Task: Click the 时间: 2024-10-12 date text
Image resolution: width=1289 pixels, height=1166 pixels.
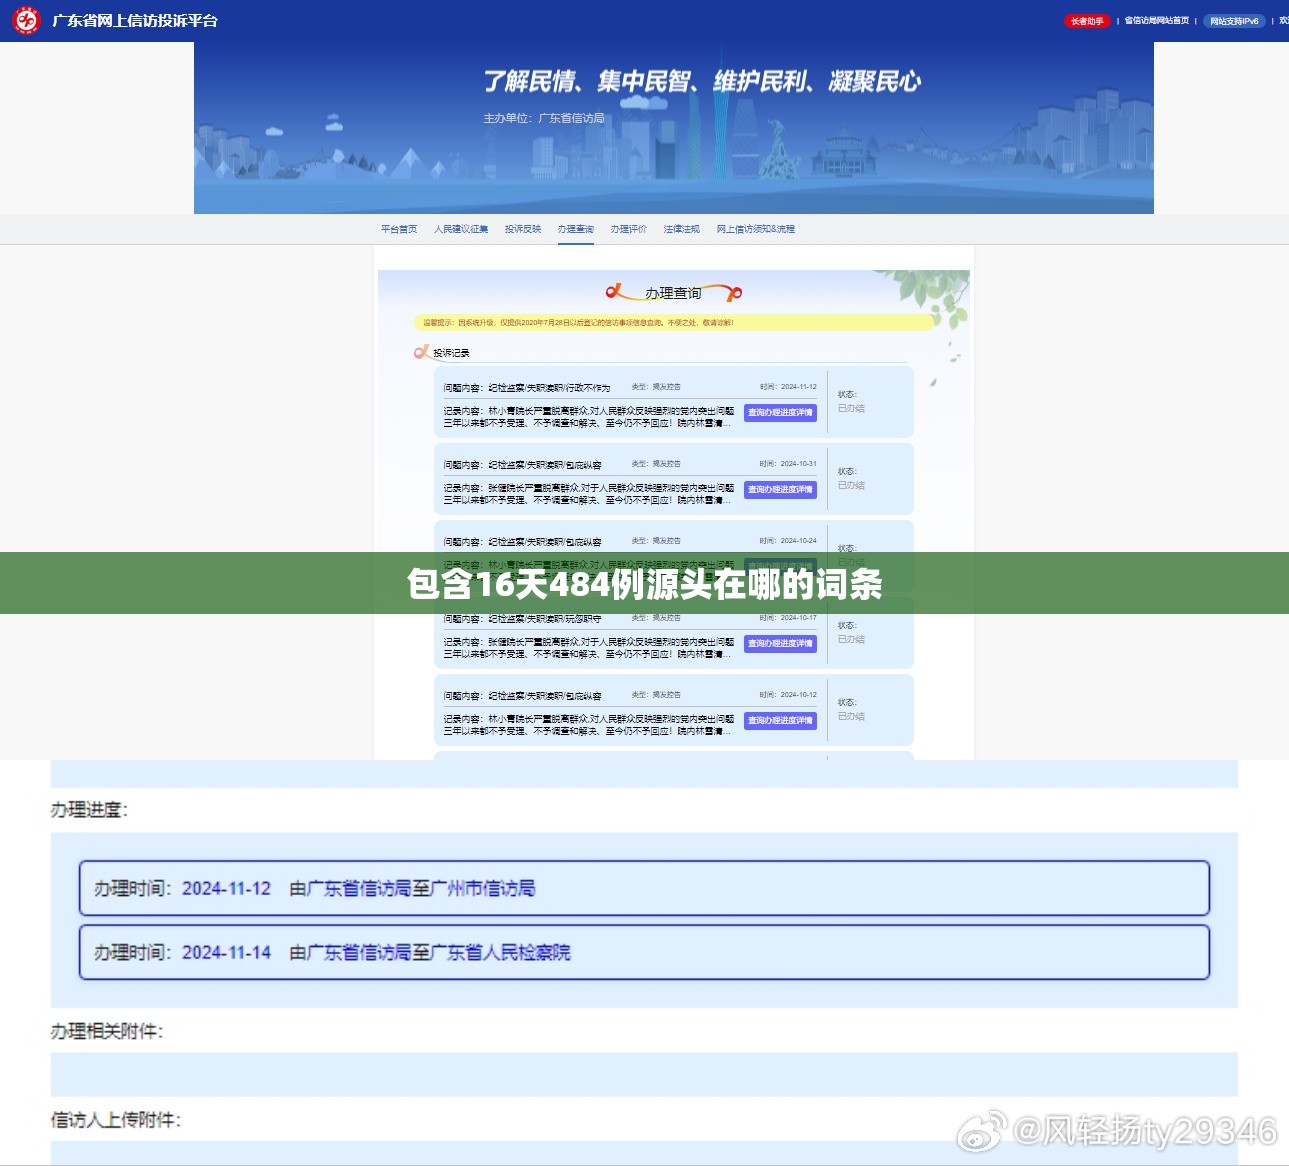Action: pos(788,695)
